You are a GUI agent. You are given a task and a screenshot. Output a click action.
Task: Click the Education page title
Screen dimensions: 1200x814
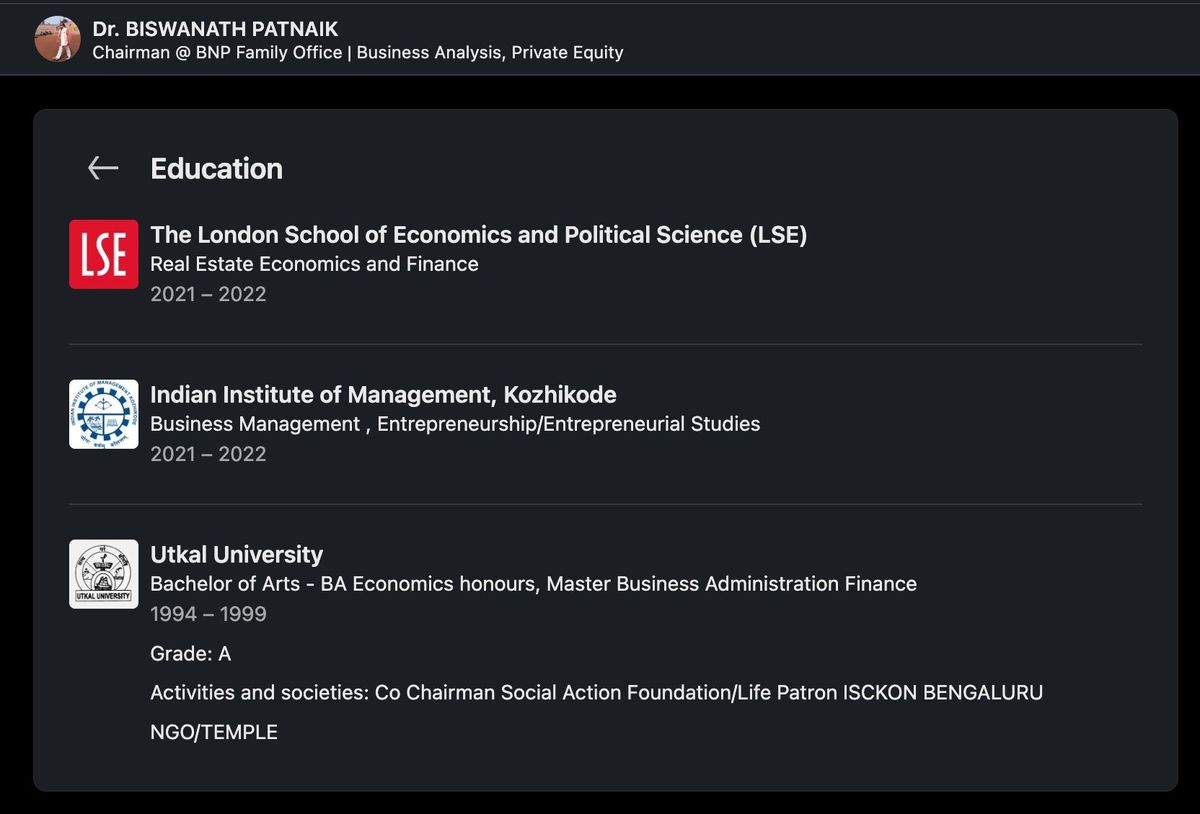[x=216, y=168]
